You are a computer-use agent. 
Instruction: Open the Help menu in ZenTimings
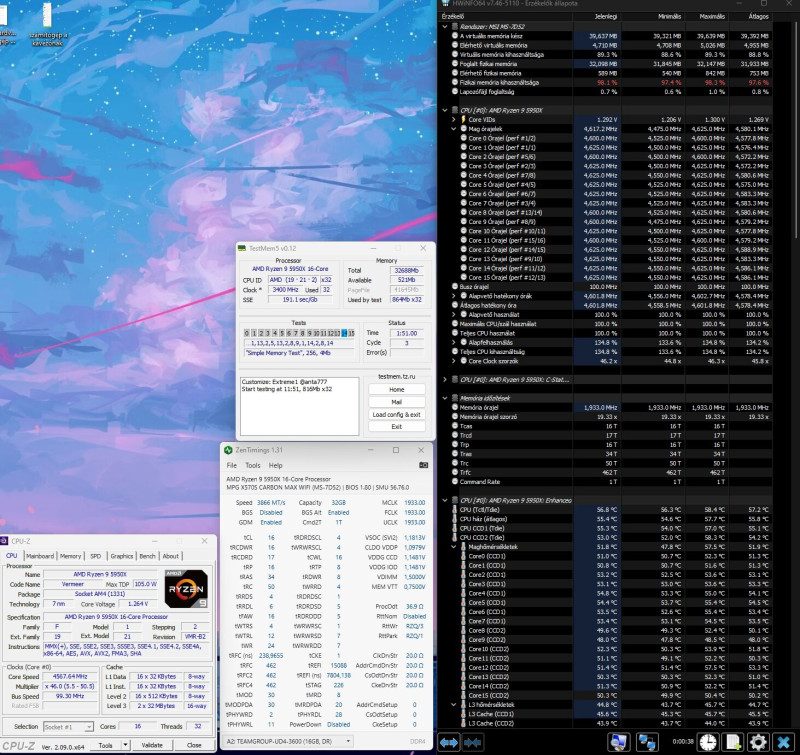(276, 465)
